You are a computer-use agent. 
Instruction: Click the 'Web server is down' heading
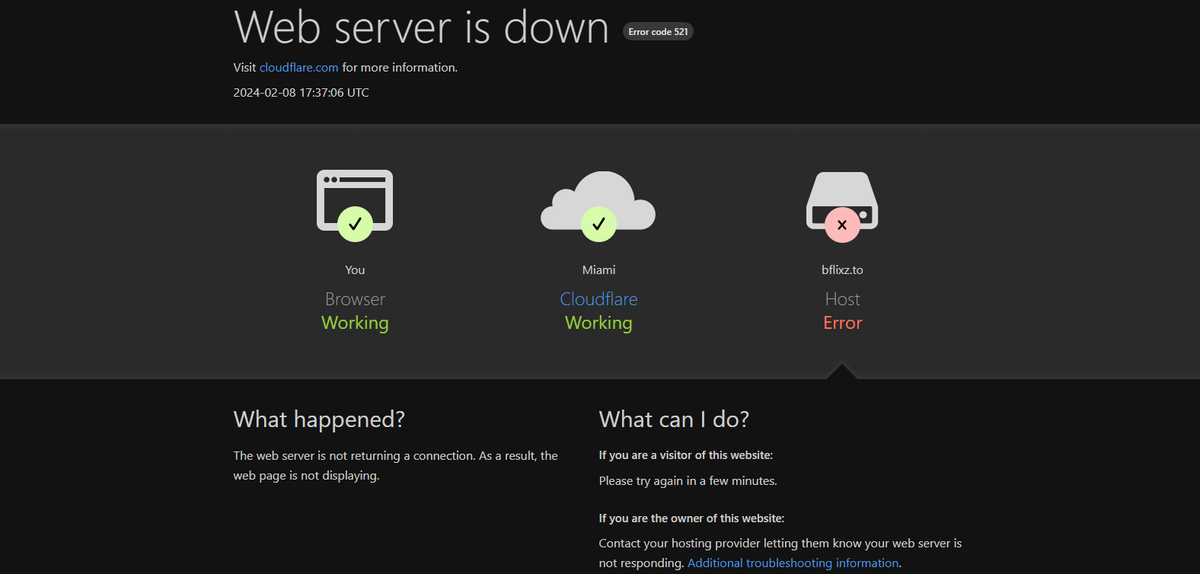click(421, 27)
